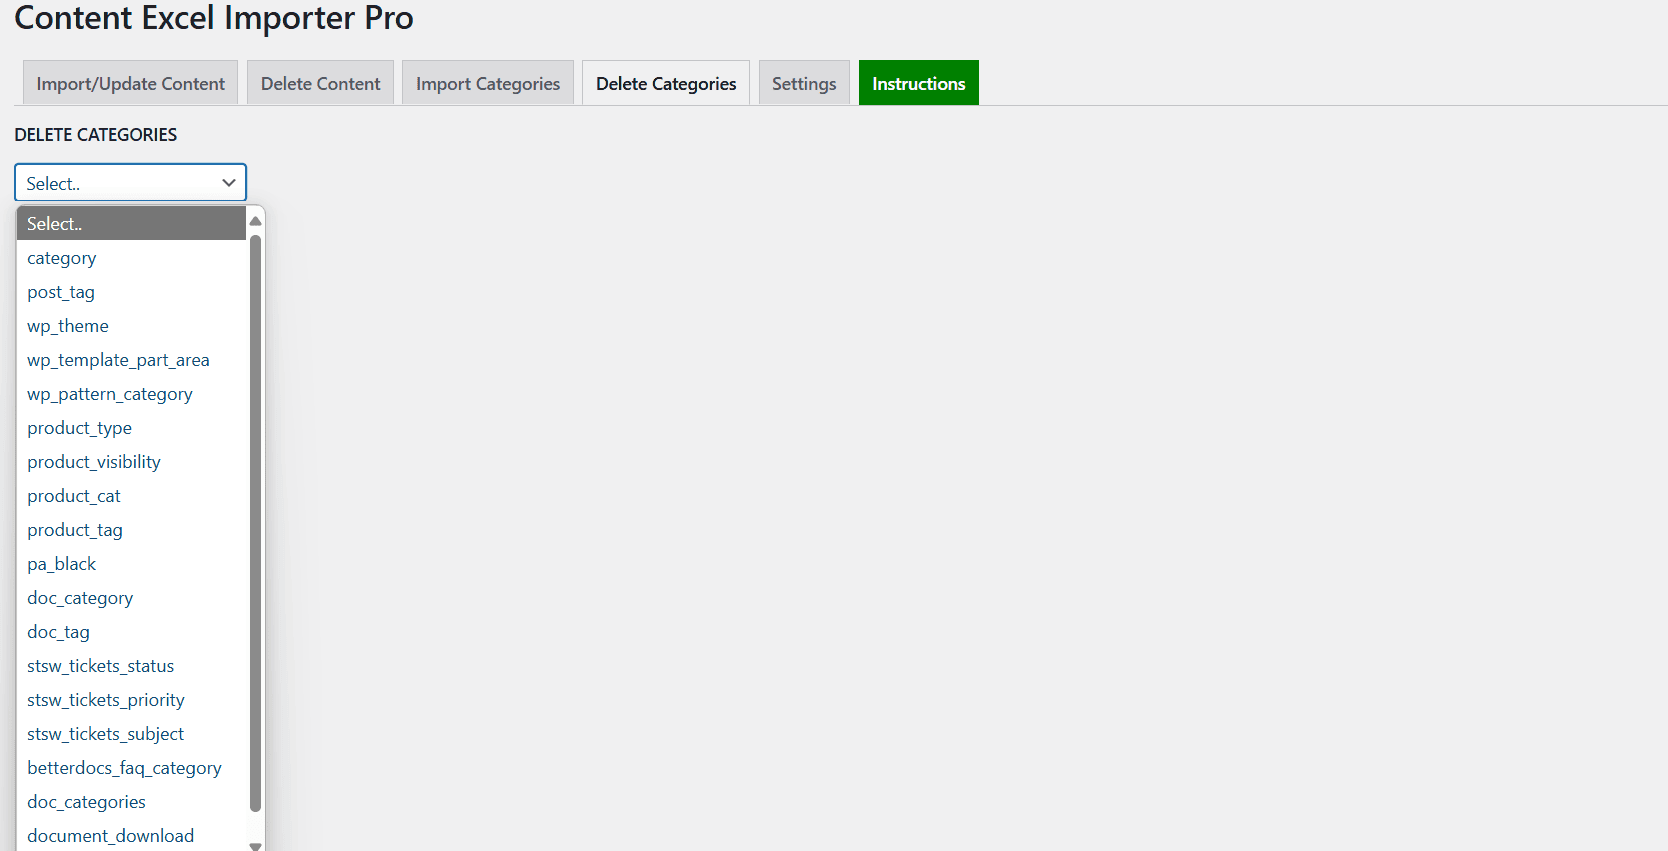Select the Delete Categories tab

point(666,83)
